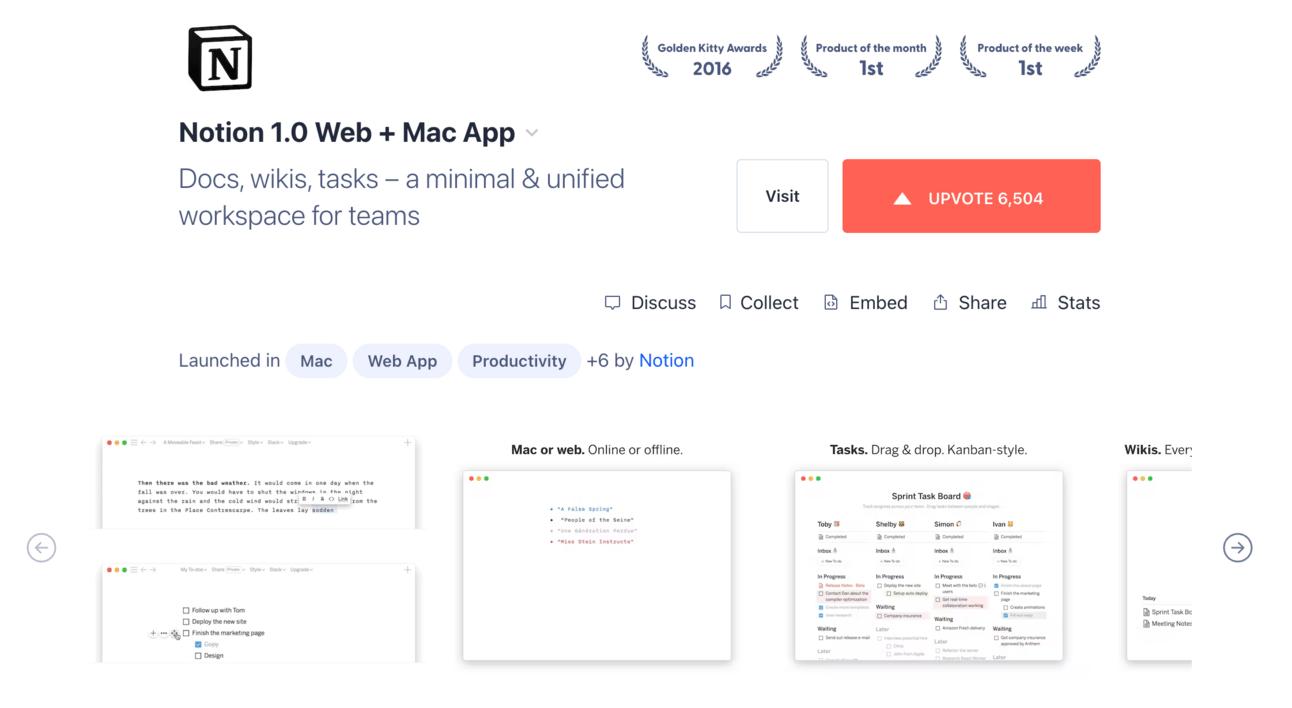Upvote Notion with the UPVOTE 6,504 button
The width and height of the screenshot is (1292, 708).
[x=971, y=196]
